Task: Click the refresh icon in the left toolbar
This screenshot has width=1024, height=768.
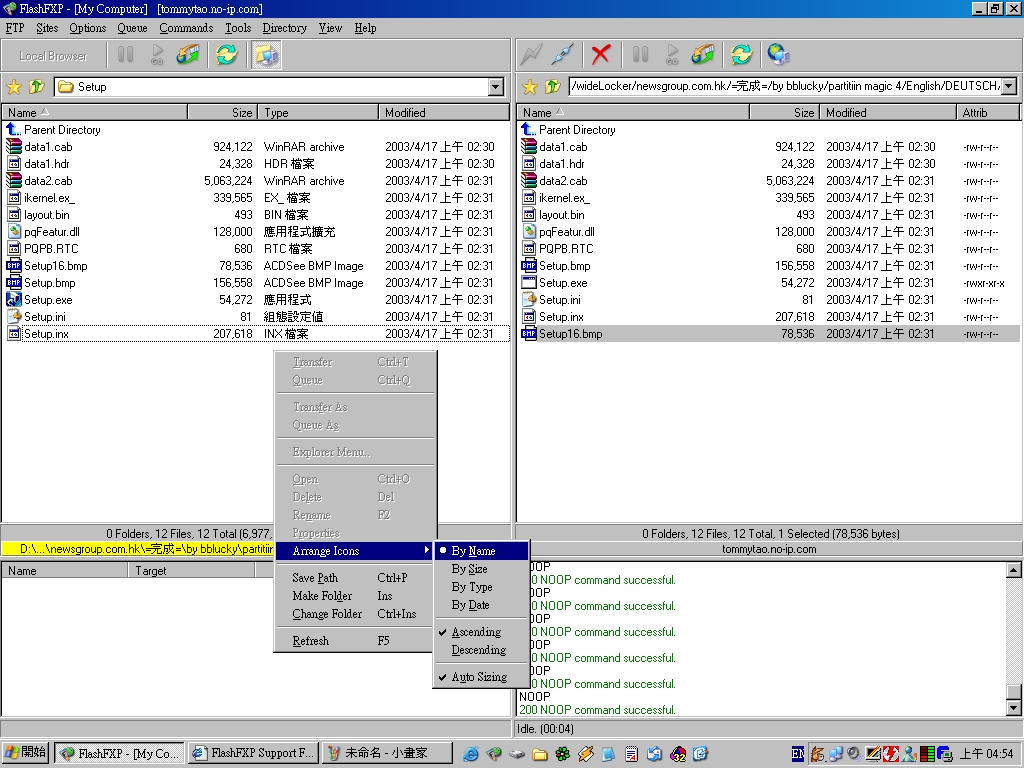Action: point(227,55)
